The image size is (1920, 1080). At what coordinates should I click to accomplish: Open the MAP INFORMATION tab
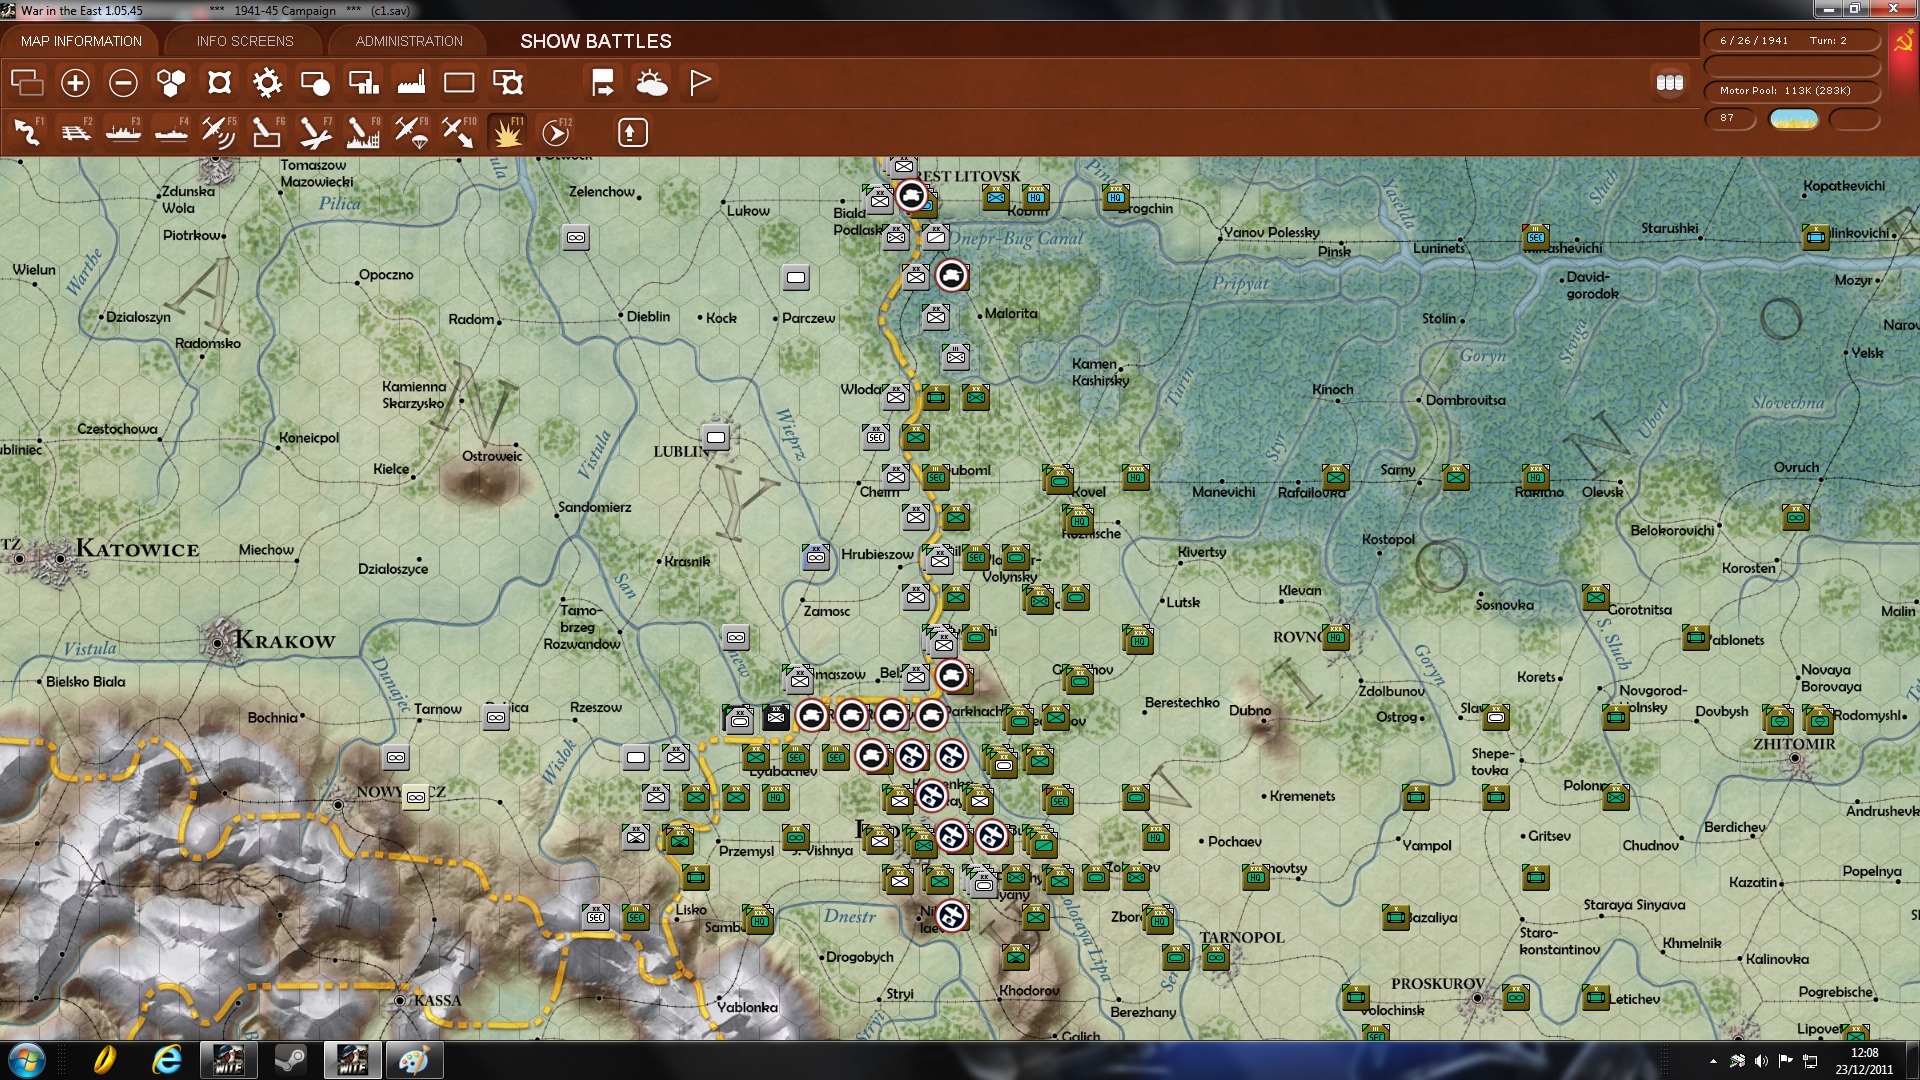(x=81, y=41)
